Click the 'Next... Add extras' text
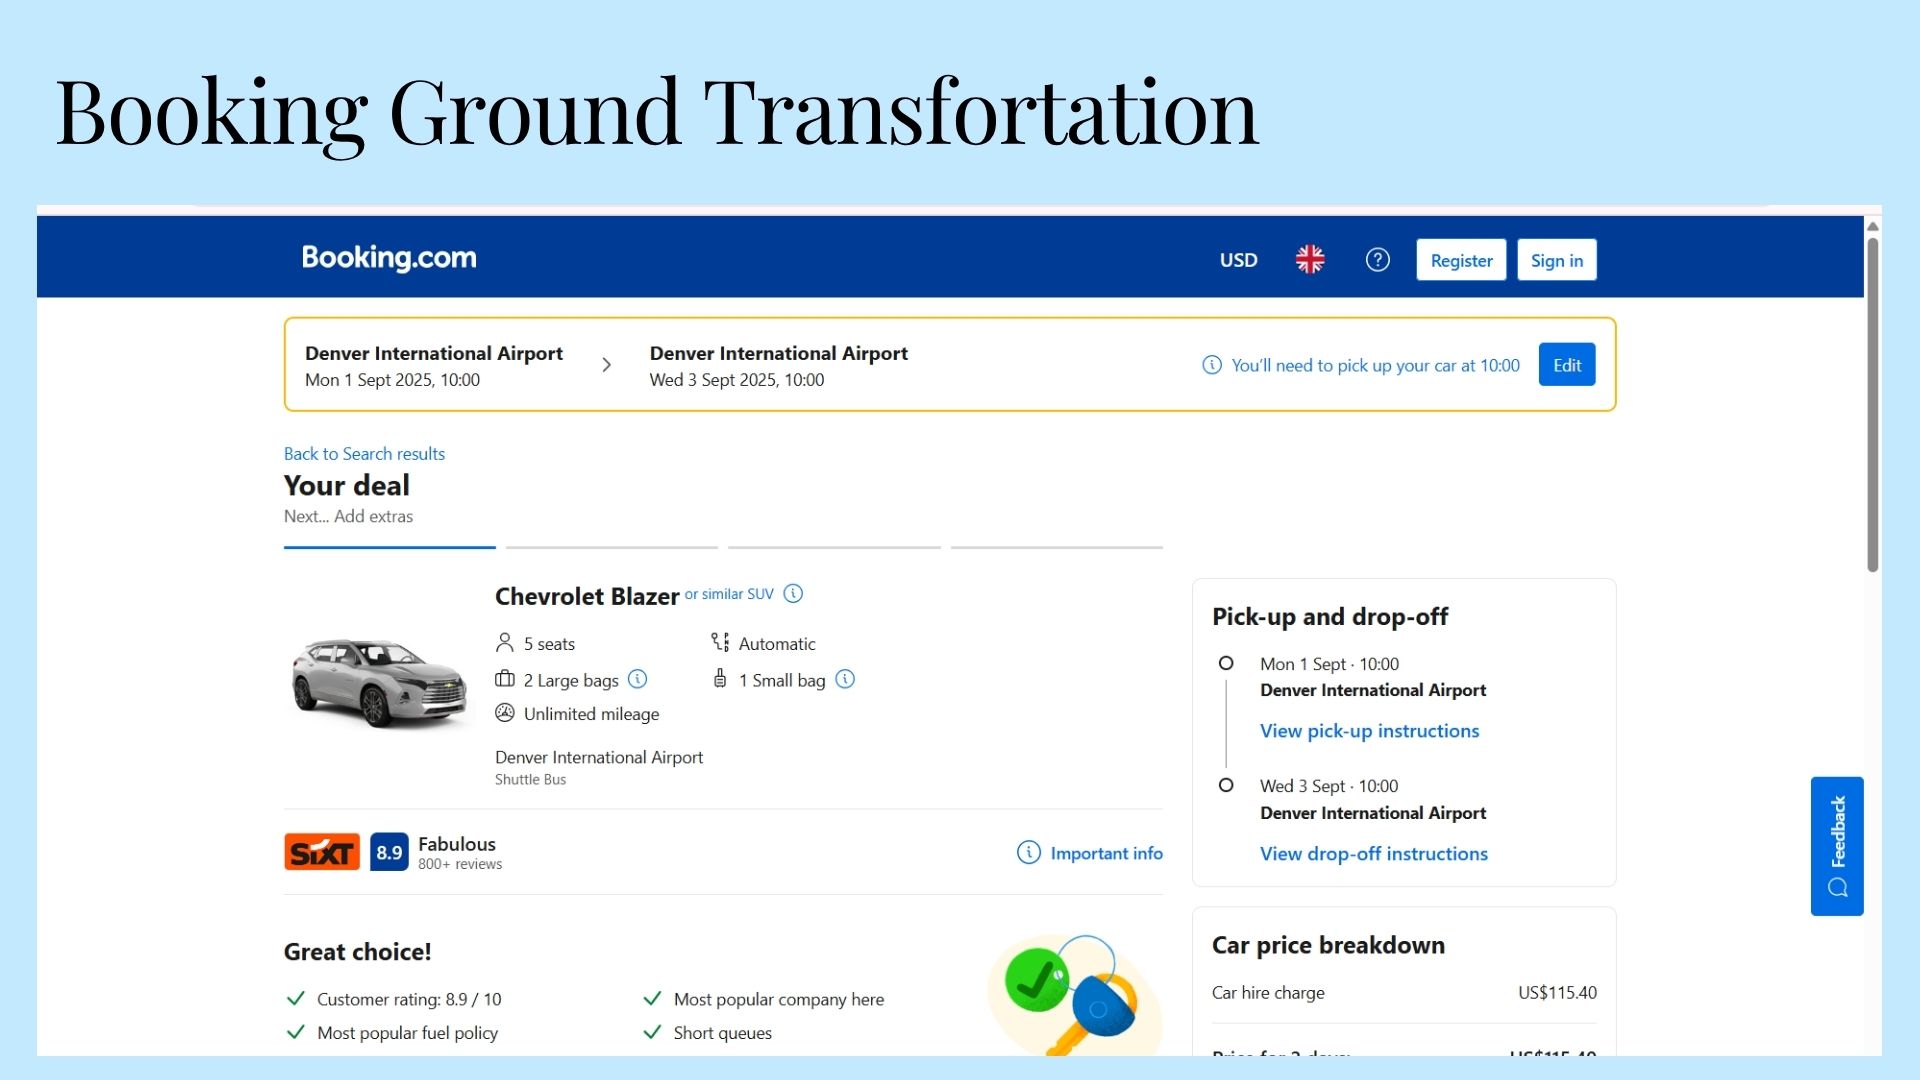 pyautogui.click(x=348, y=517)
